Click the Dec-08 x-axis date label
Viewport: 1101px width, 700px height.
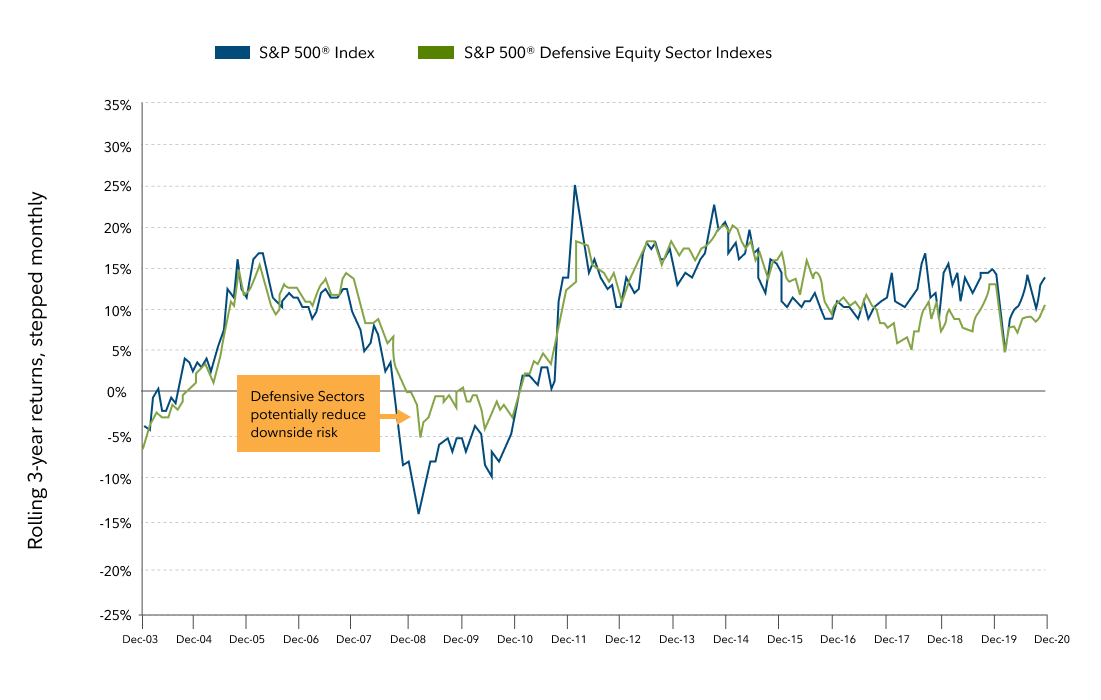pos(407,638)
